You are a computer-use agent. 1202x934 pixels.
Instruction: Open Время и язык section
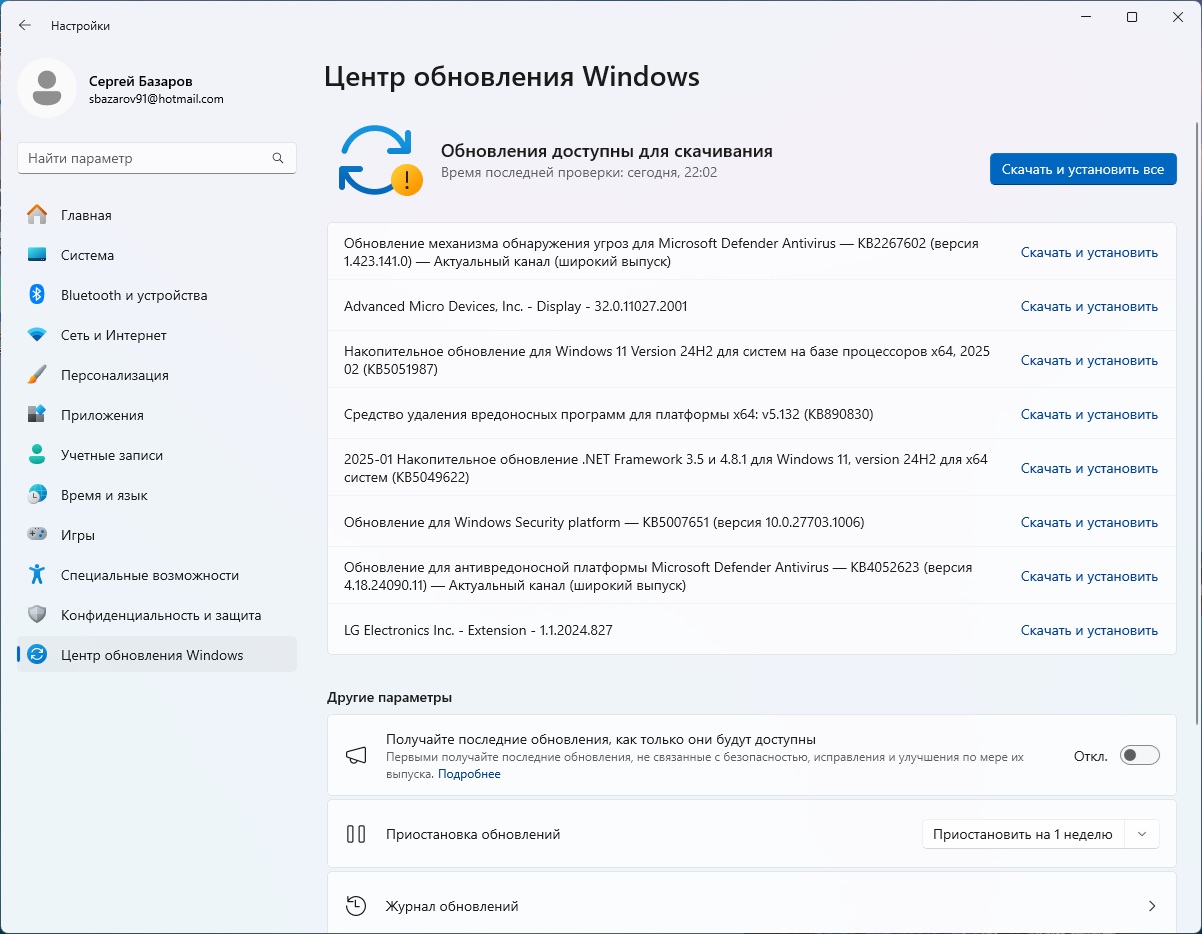tap(157, 495)
